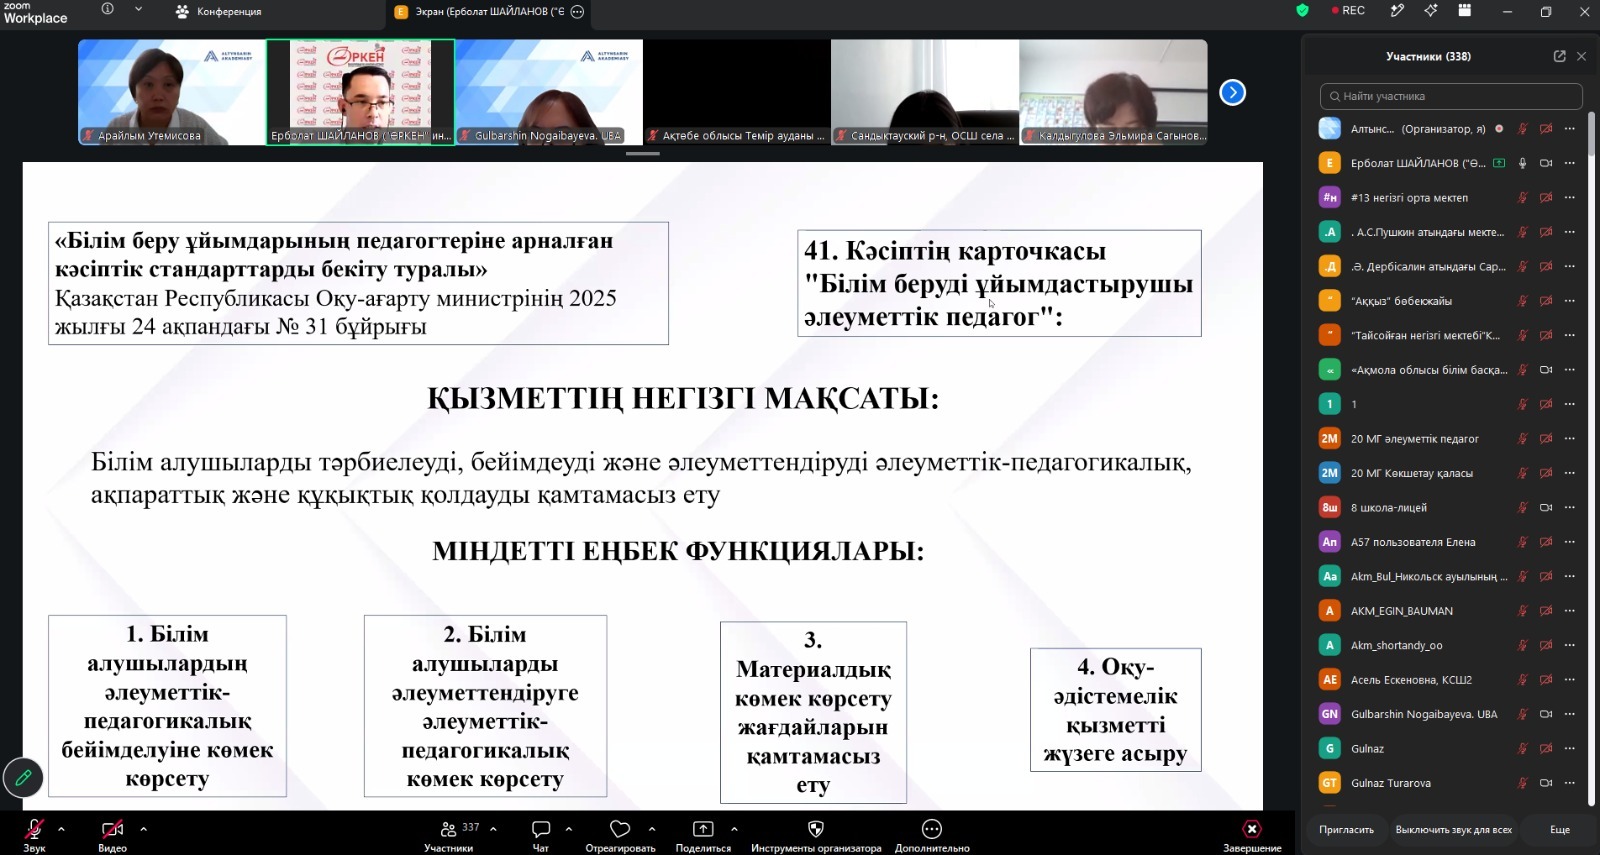Screen dimensions: 1600x855
Task: Switch to Конференция tab
Action: click(x=218, y=12)
